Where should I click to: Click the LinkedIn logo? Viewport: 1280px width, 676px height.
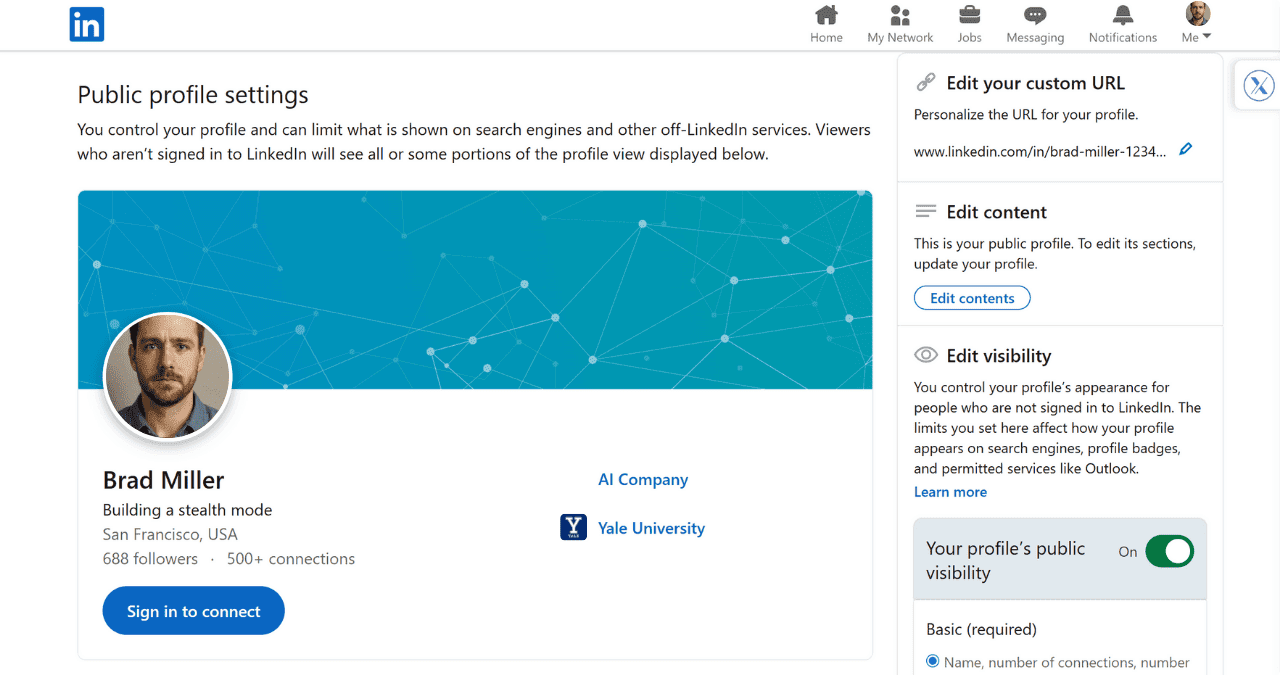86,24
